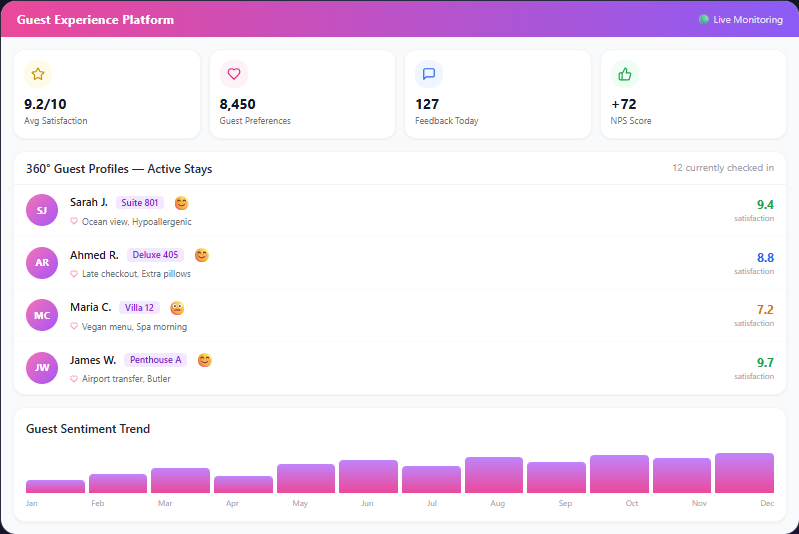Select the Aug bar in sentiment chart
This screenshot has width=799, height=534.
(494, 475)
